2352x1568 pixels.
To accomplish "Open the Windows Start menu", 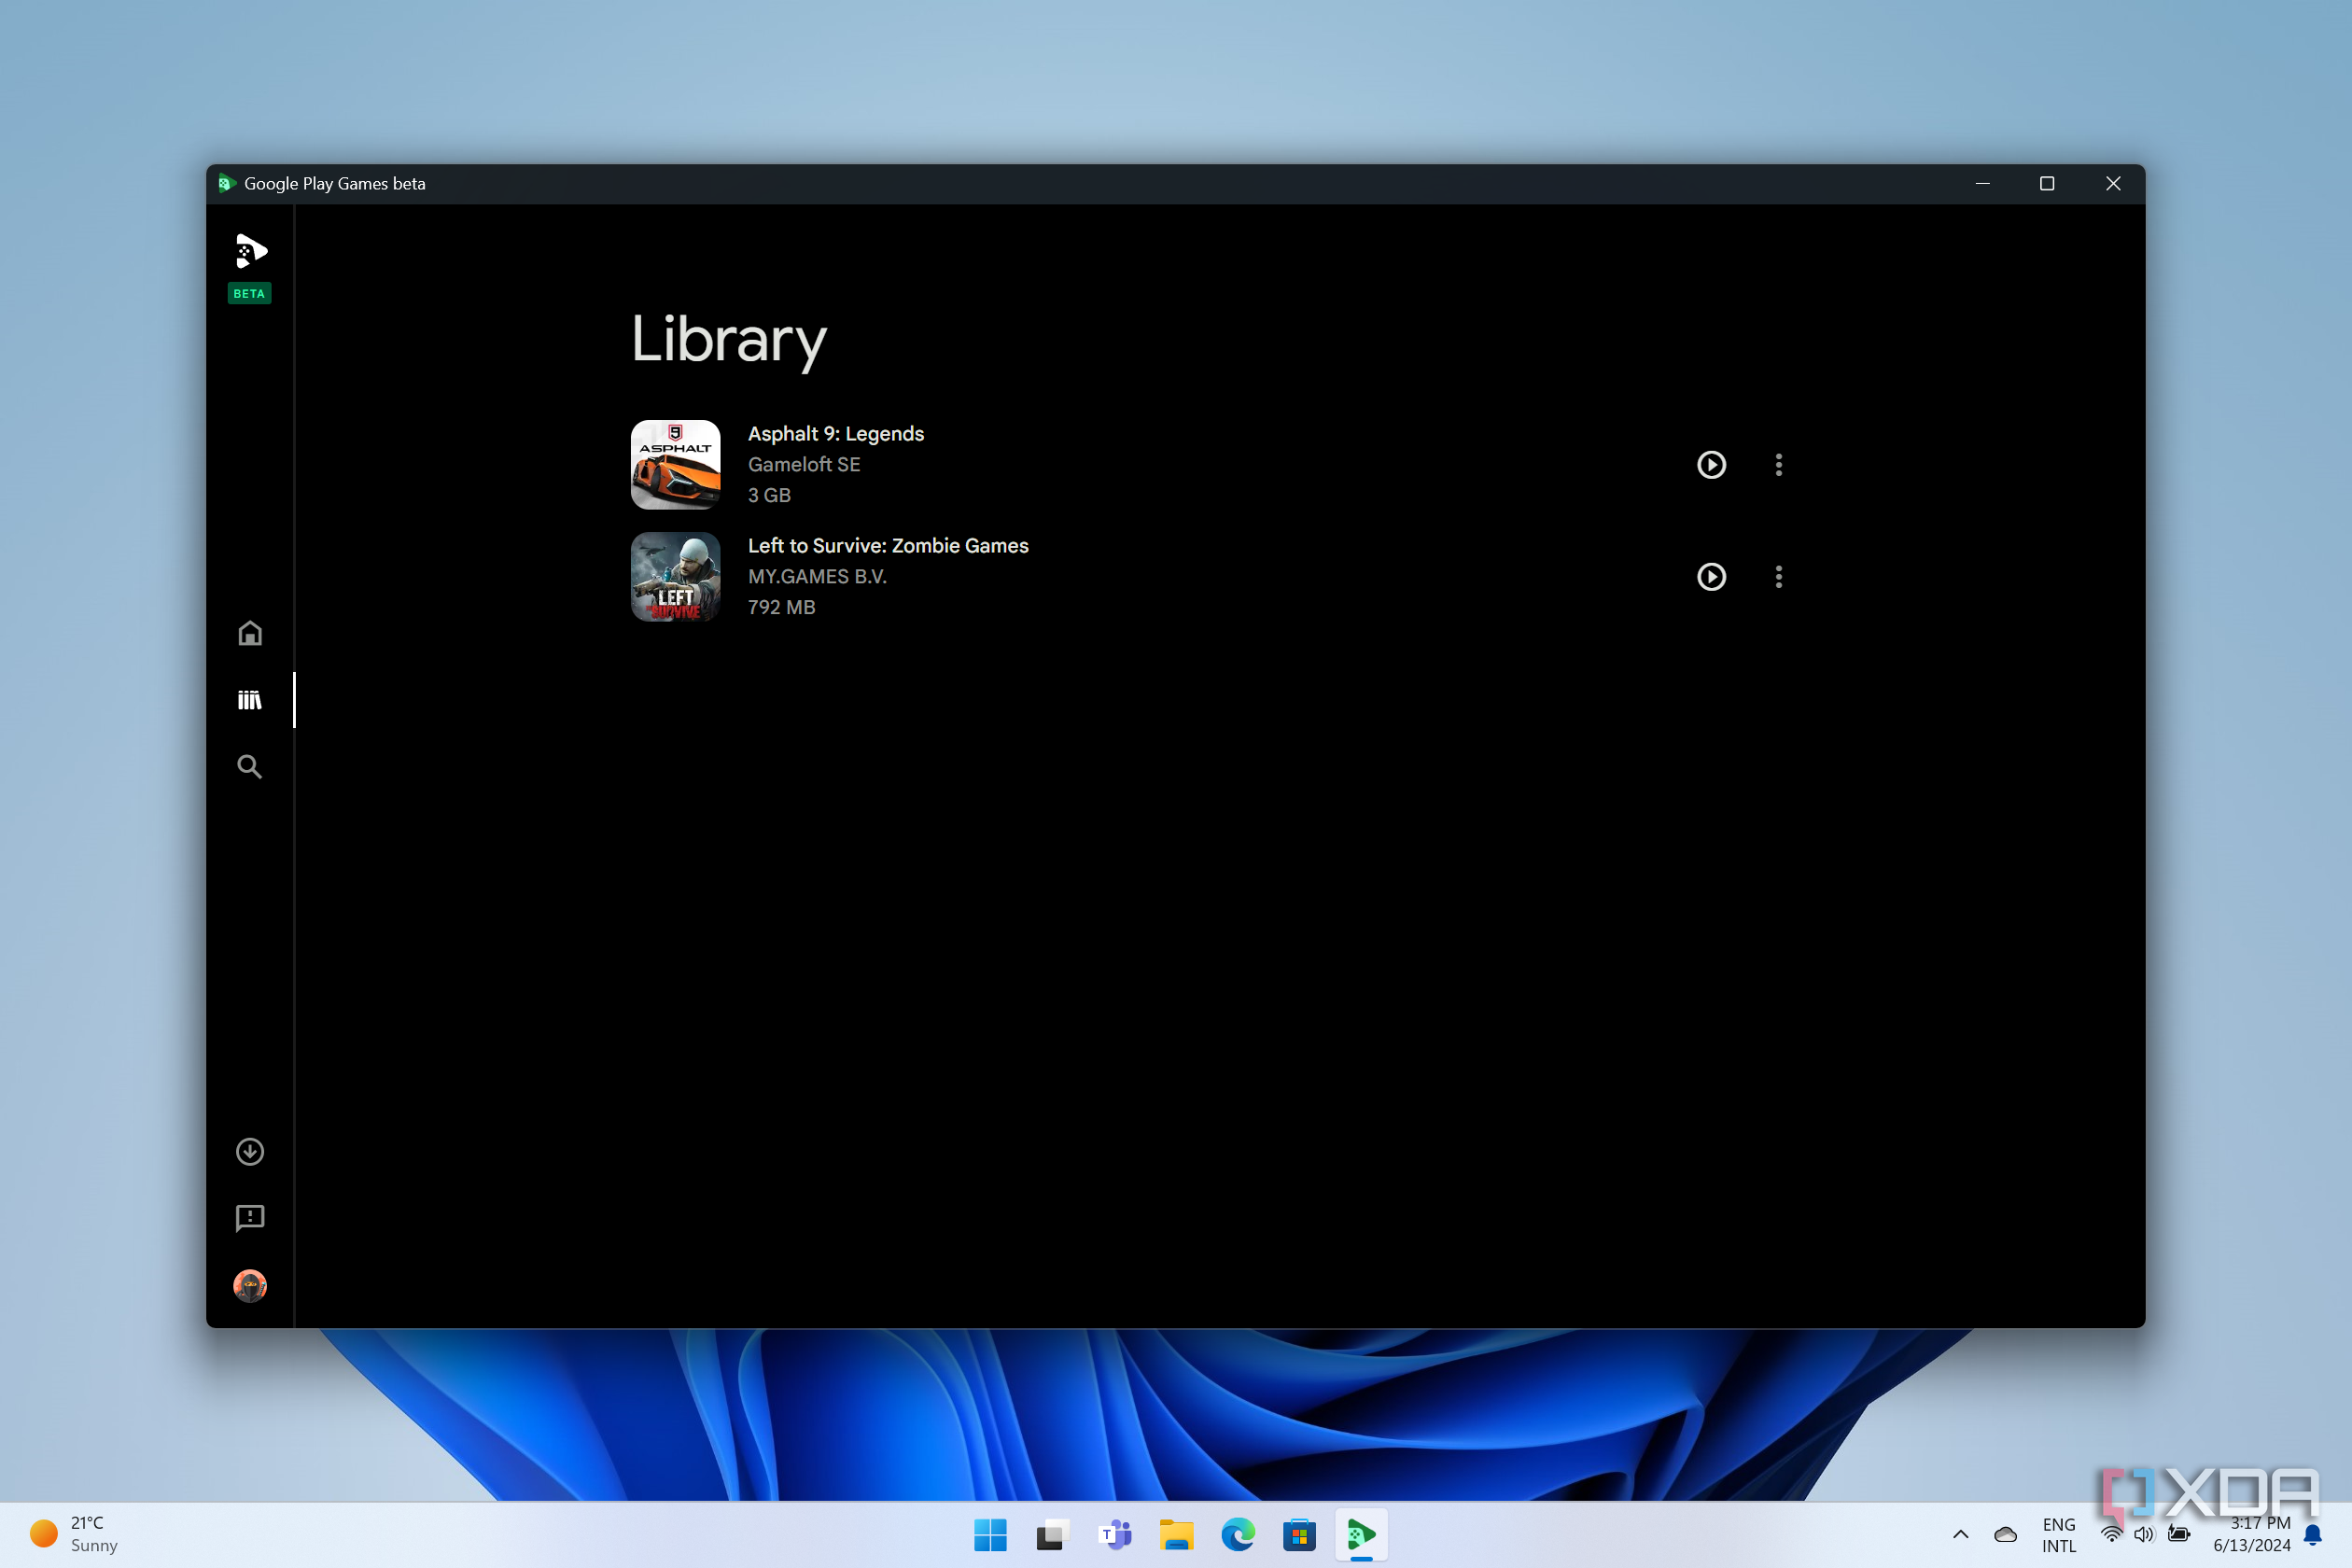I will click(991, 1535).
